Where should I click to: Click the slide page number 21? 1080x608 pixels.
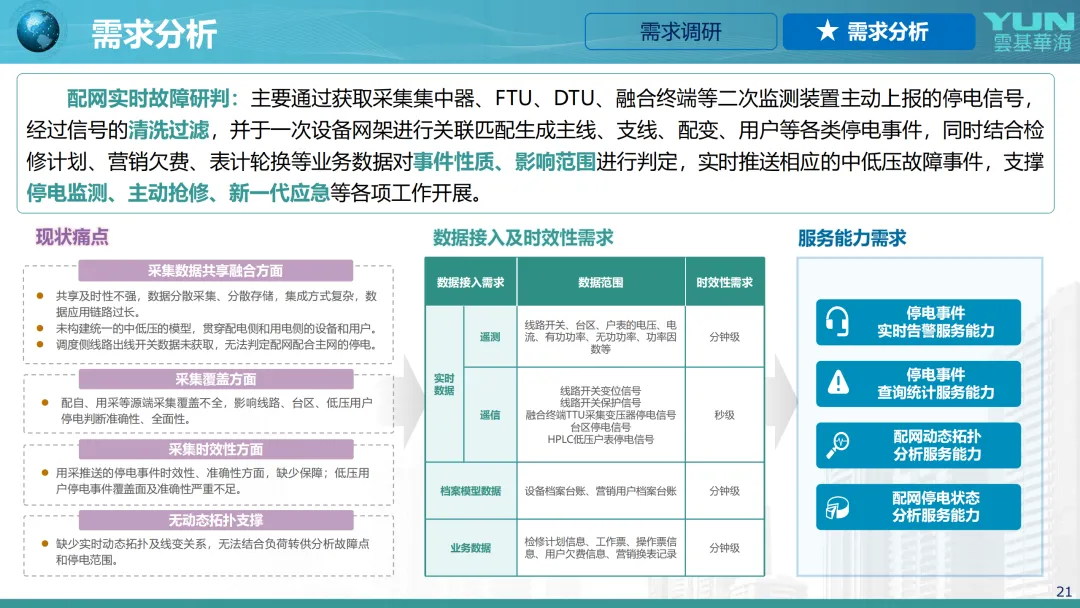pyautogui.click(x=1063, y=591)
